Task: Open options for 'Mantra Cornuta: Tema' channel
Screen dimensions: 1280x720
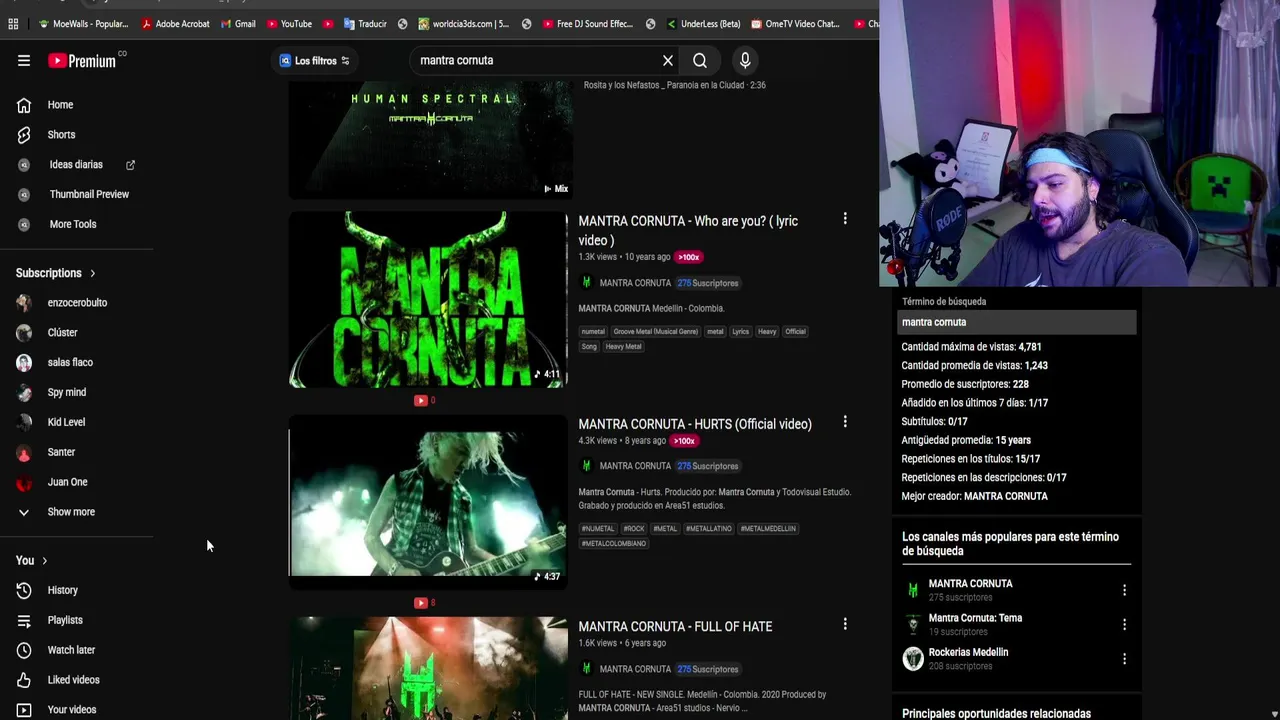Action: pos(1124,624)
